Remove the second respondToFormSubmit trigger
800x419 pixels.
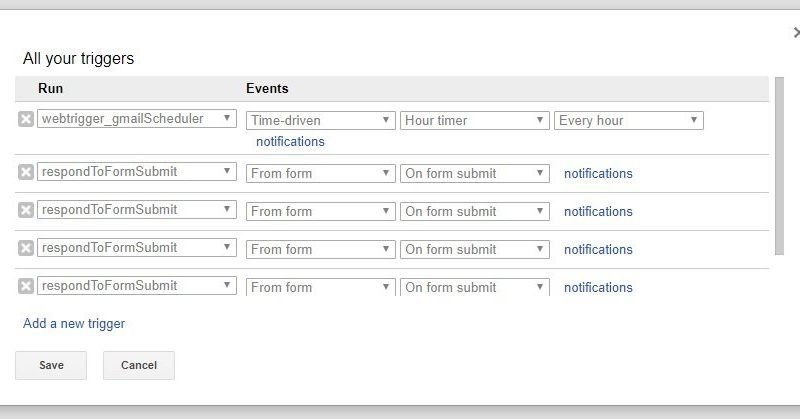[x=26, y=210]
